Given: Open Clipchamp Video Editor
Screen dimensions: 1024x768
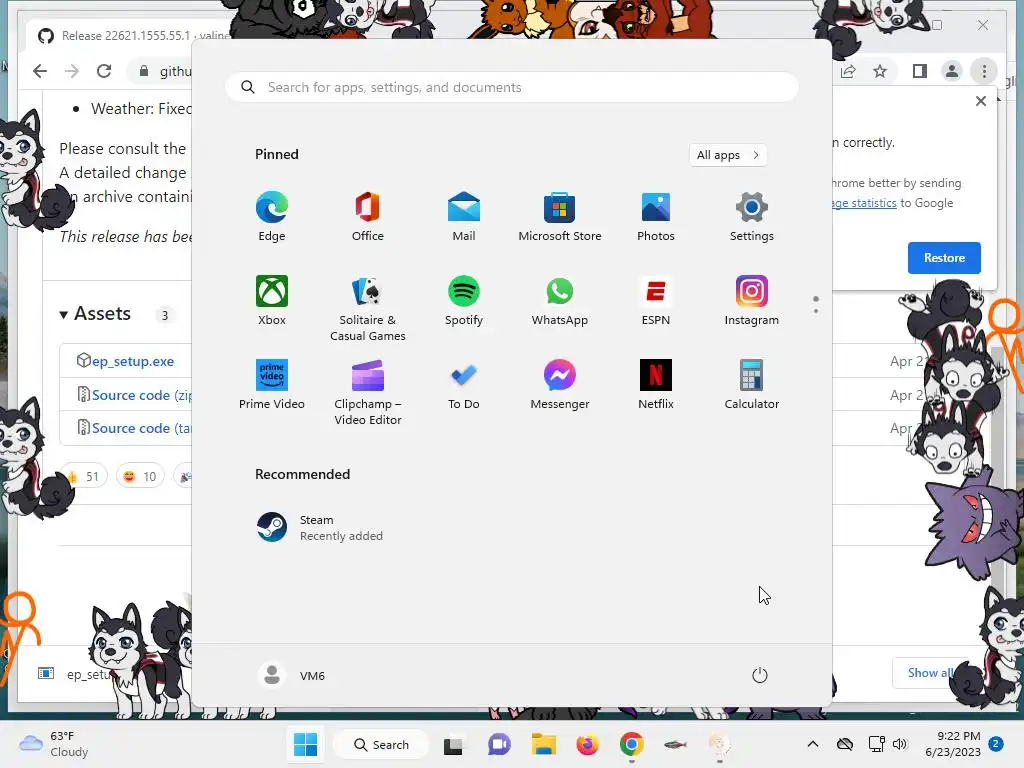Looking at the screenshot, I should pyautogui.click(x=368, y=392).
